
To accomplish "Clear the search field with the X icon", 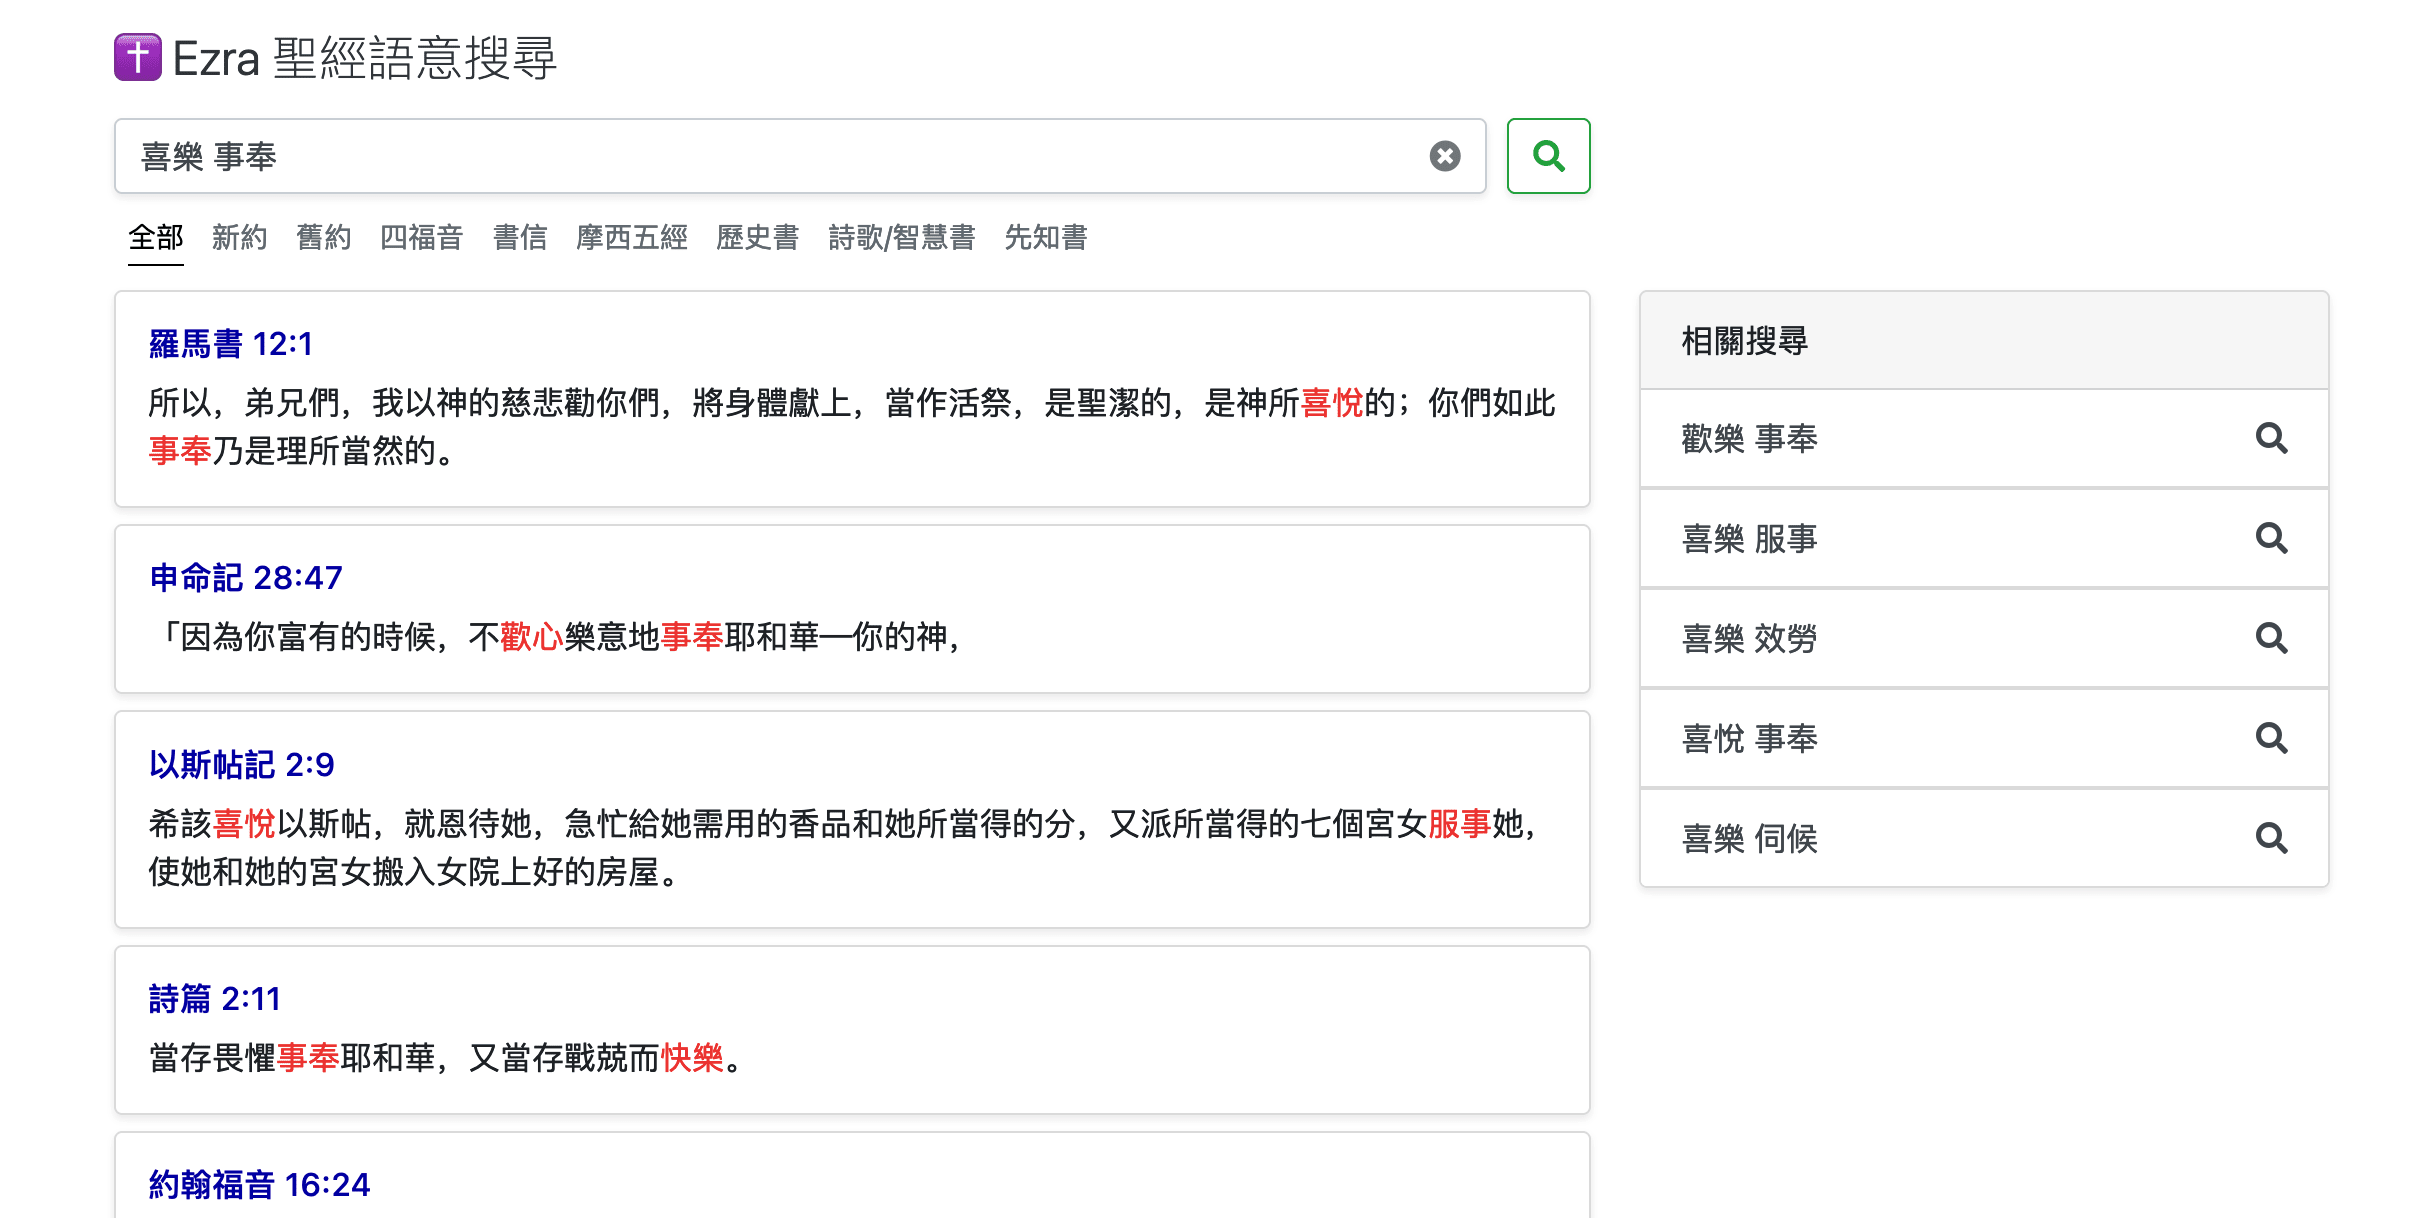I will tap(1444, 156).
